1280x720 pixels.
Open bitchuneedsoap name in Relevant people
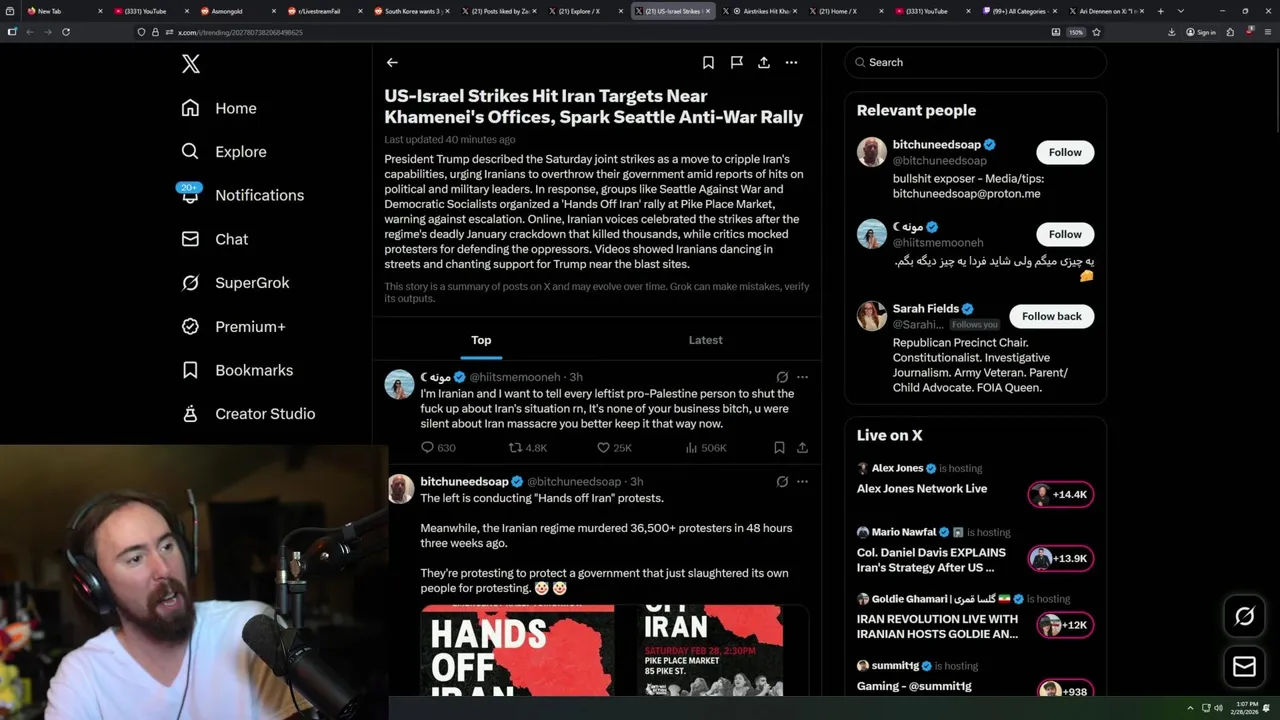tap(937, 145)
